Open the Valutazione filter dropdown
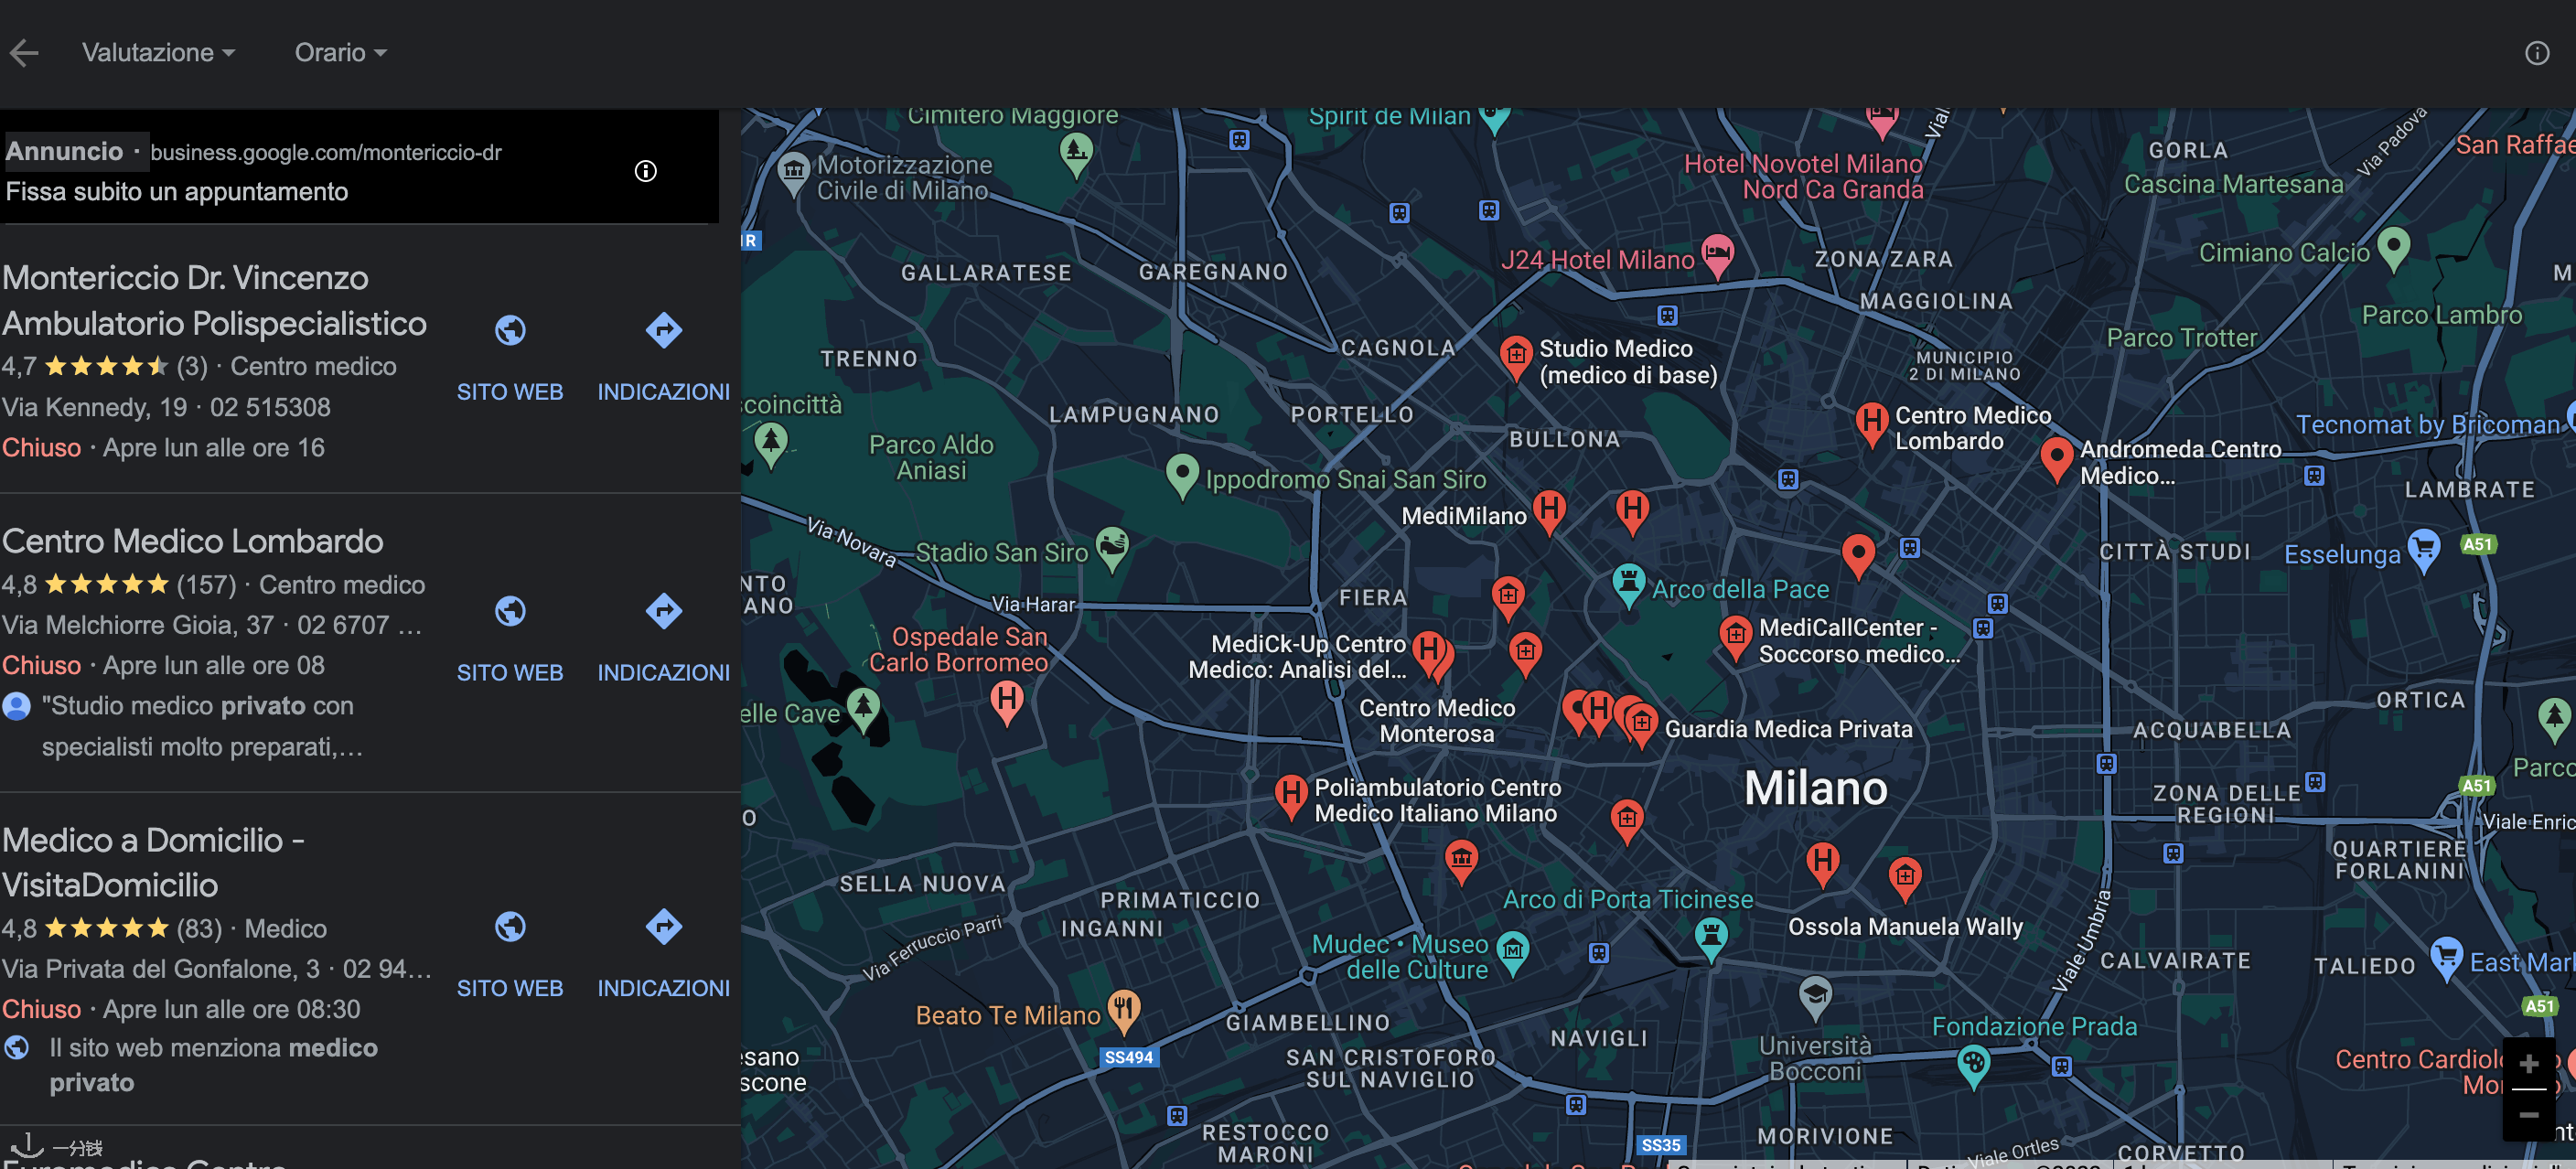This screenshot has width=2576, height=1169. click(x=158, y=52)
